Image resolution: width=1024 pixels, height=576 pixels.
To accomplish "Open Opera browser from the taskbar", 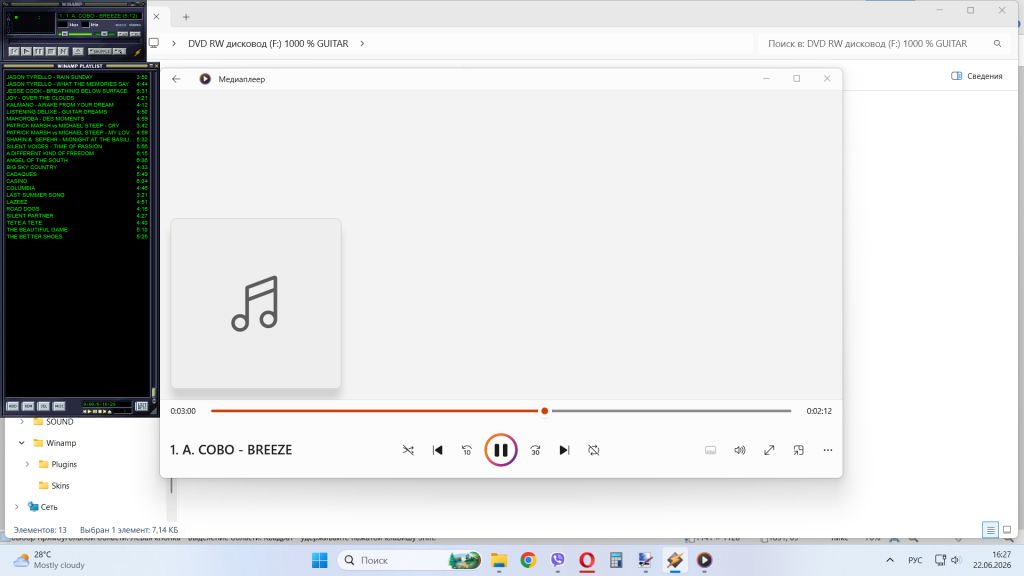I will [586, 560].
